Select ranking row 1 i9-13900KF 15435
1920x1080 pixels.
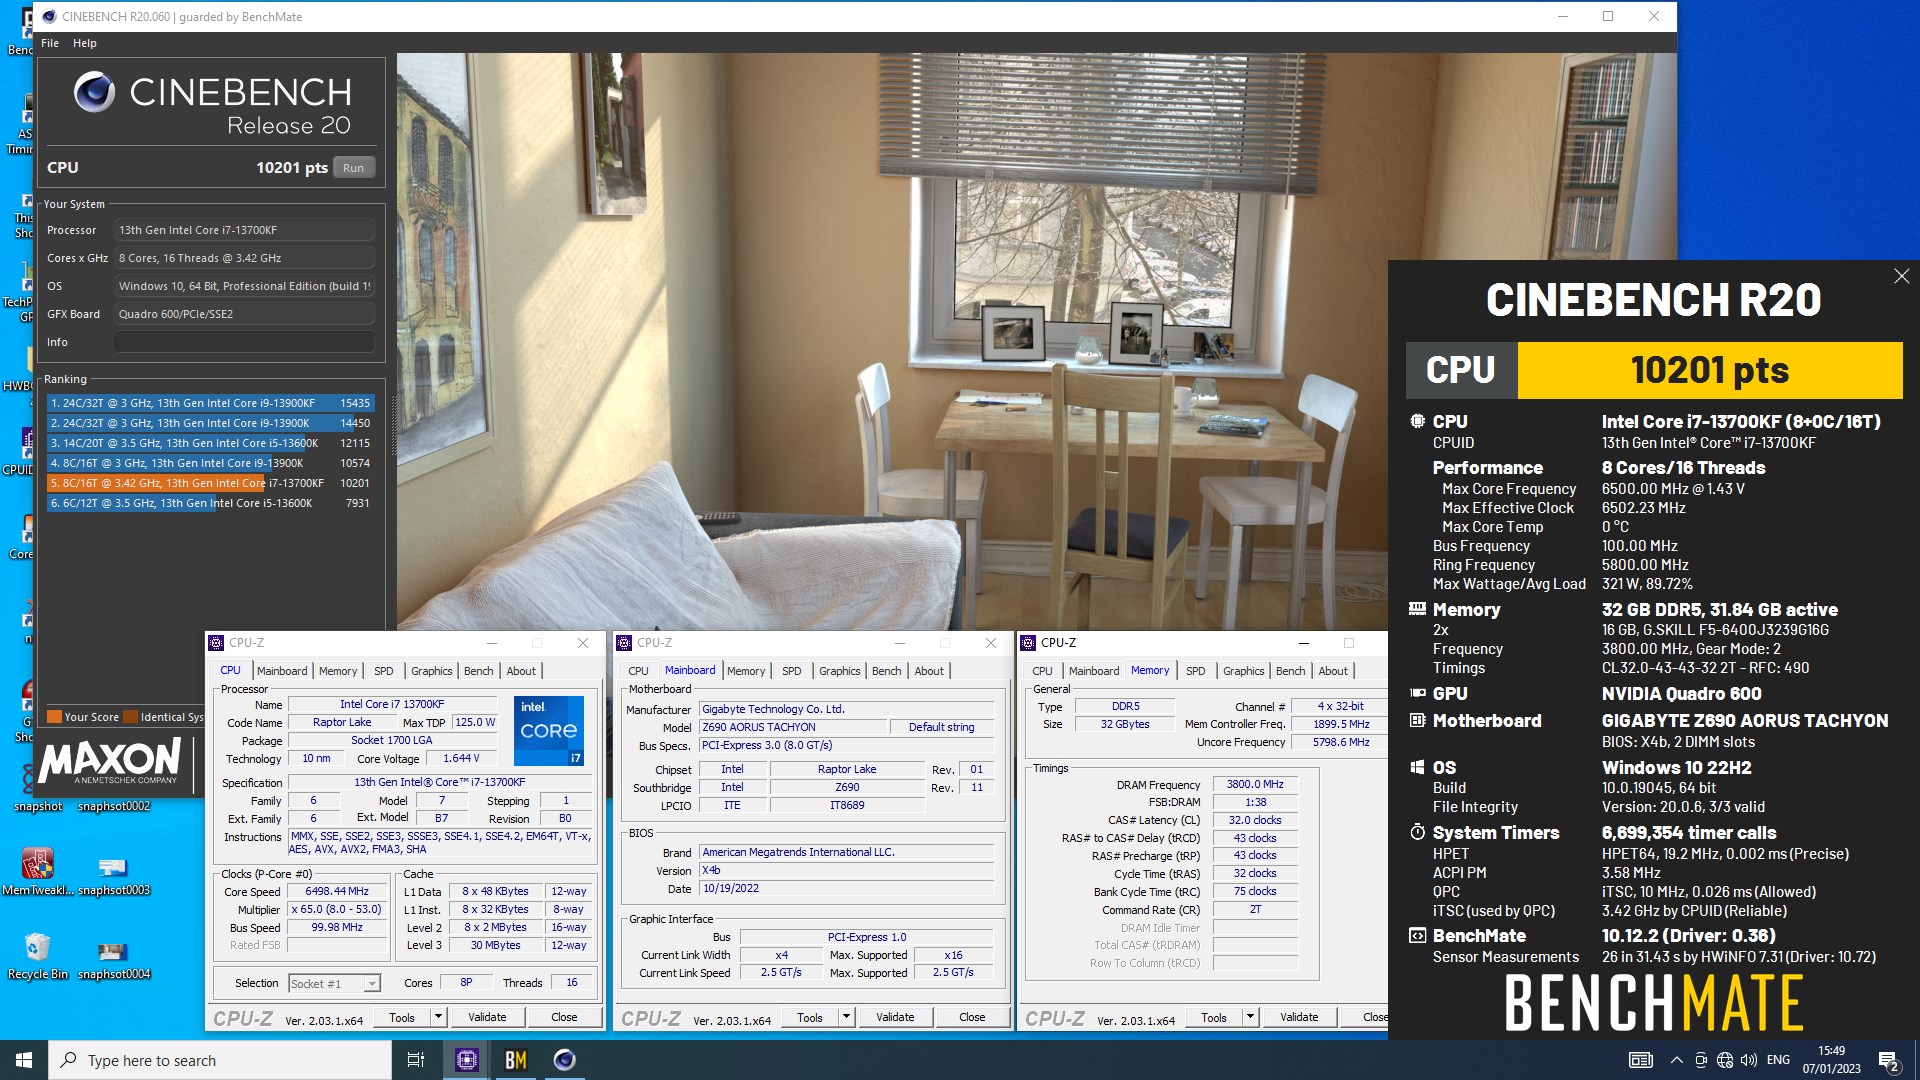coord(210,403)
